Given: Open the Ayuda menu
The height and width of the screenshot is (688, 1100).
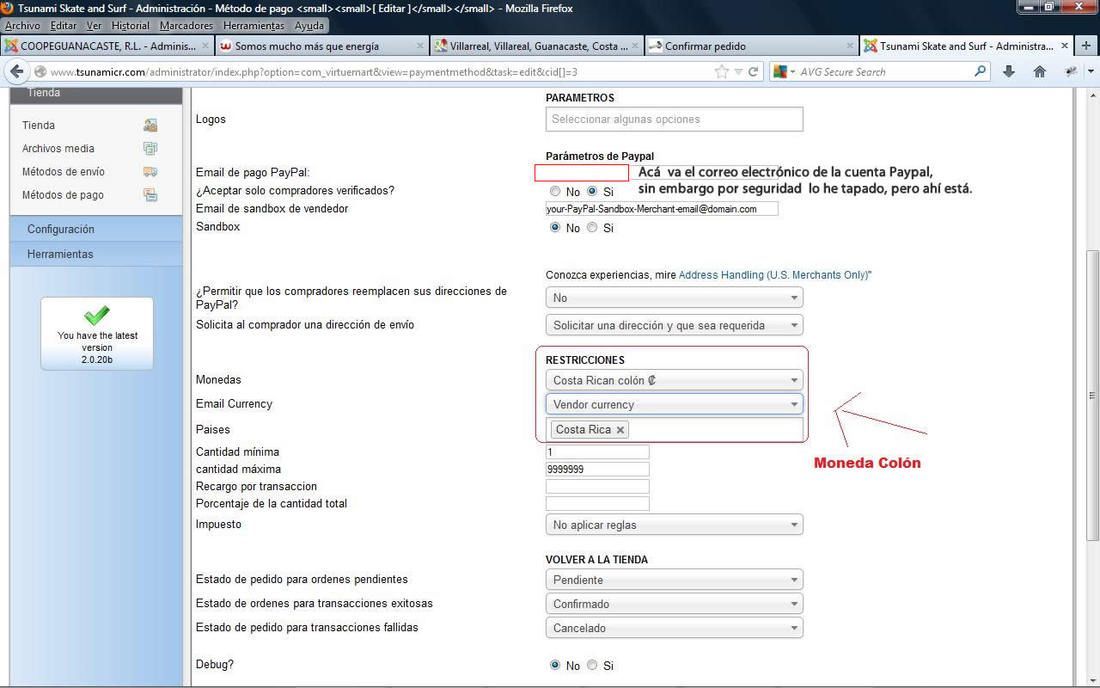Looking at the screenshot, I should point(309,25).
